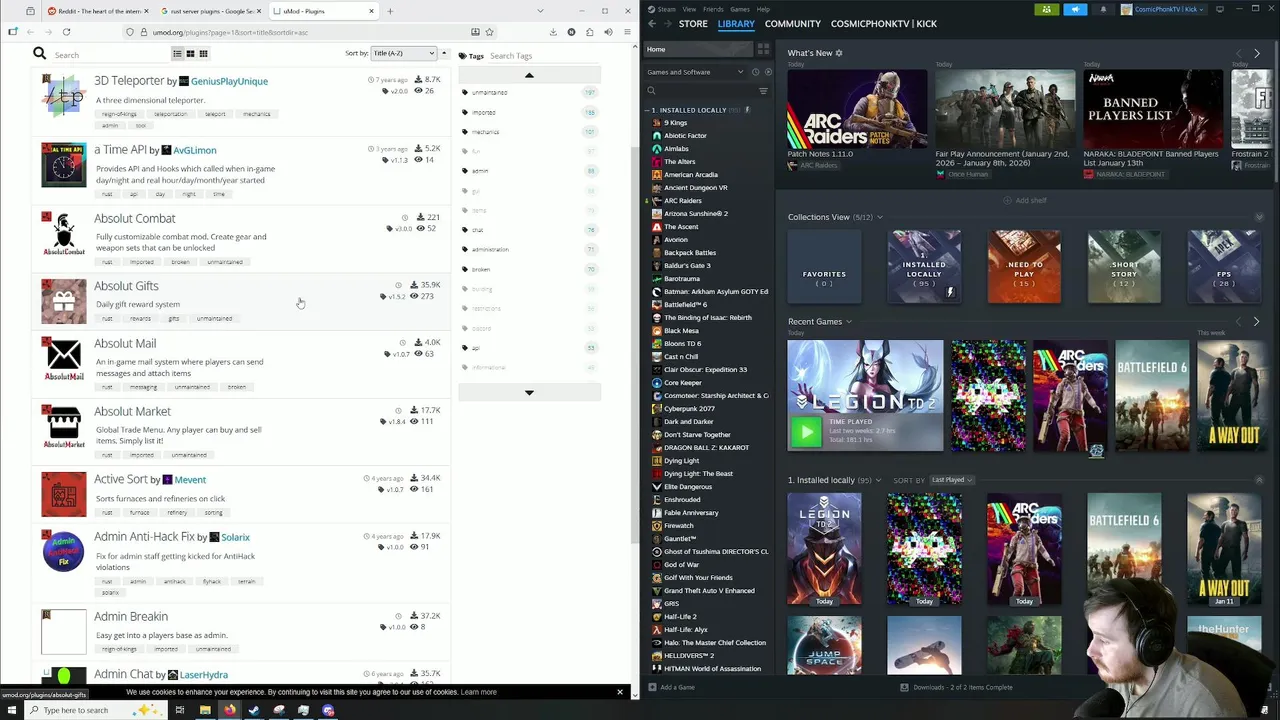1280x720 pixels.
Task: Open Steam COMMUNITY tab
Action: pos(793,23)
